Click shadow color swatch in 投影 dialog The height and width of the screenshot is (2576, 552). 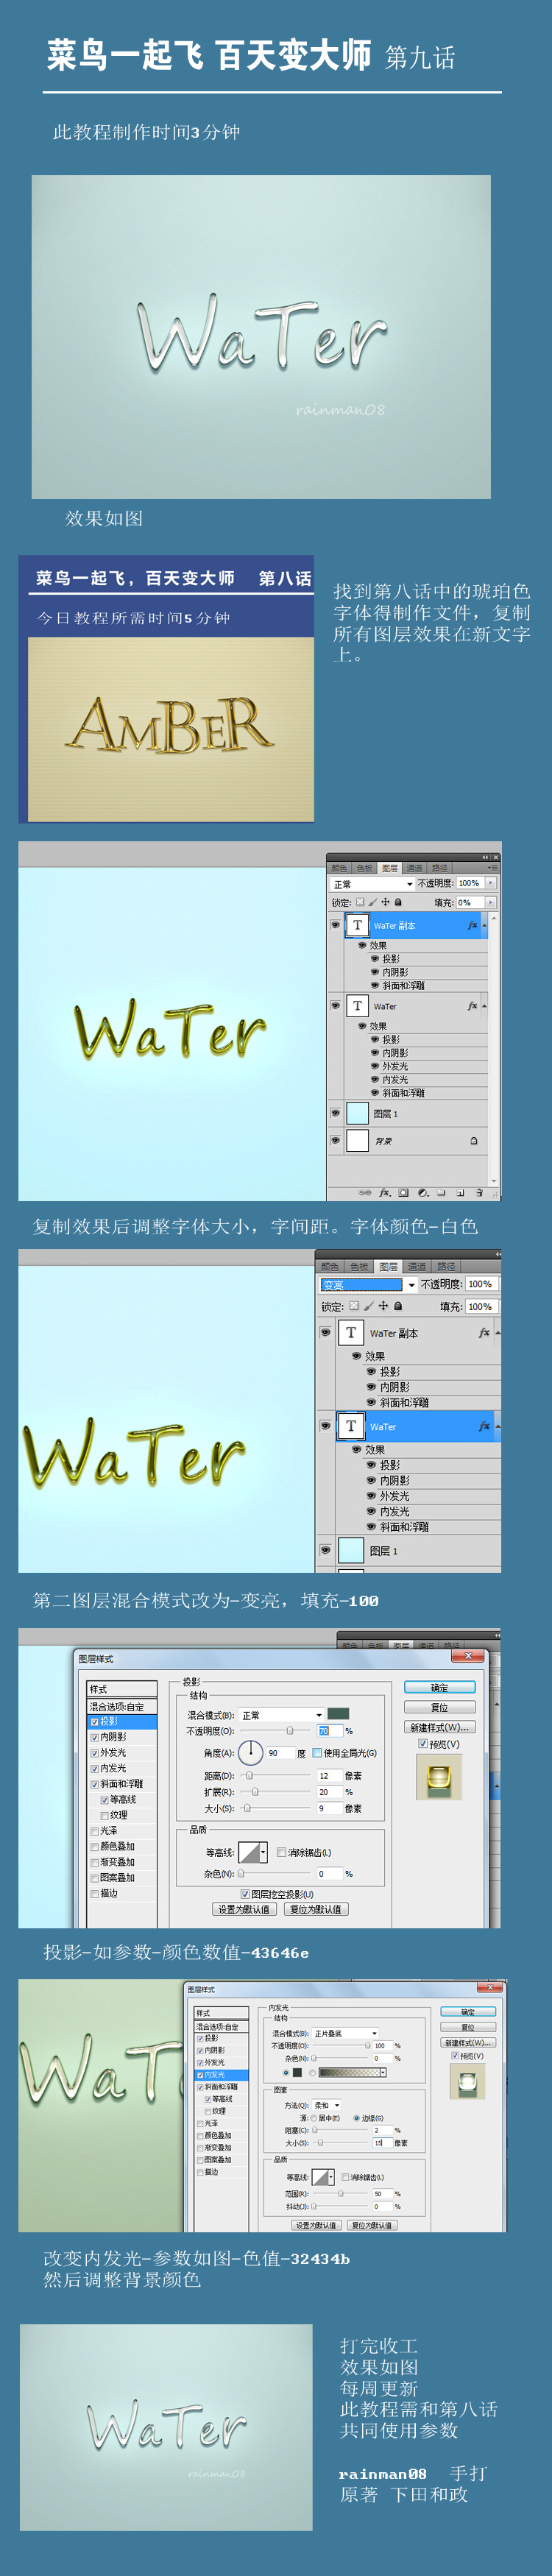(338, 1714)
